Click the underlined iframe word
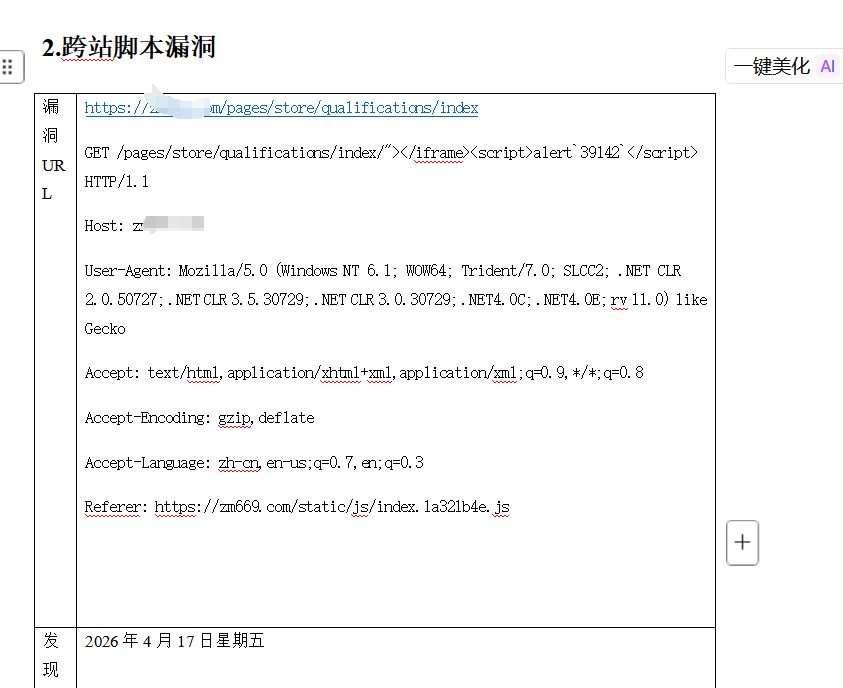Screen dimensions: 843x688 coord(439,152)
